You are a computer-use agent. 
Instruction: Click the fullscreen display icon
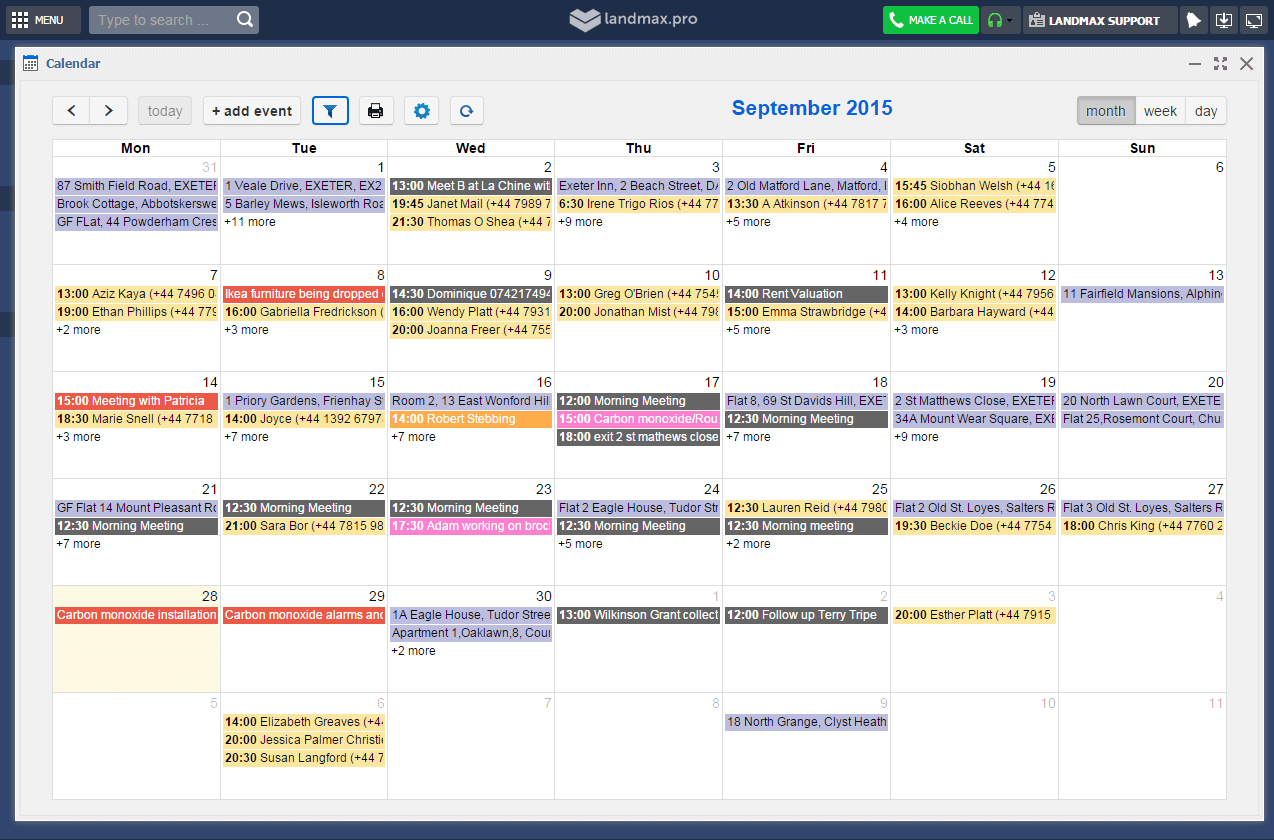coord(1253,20)
